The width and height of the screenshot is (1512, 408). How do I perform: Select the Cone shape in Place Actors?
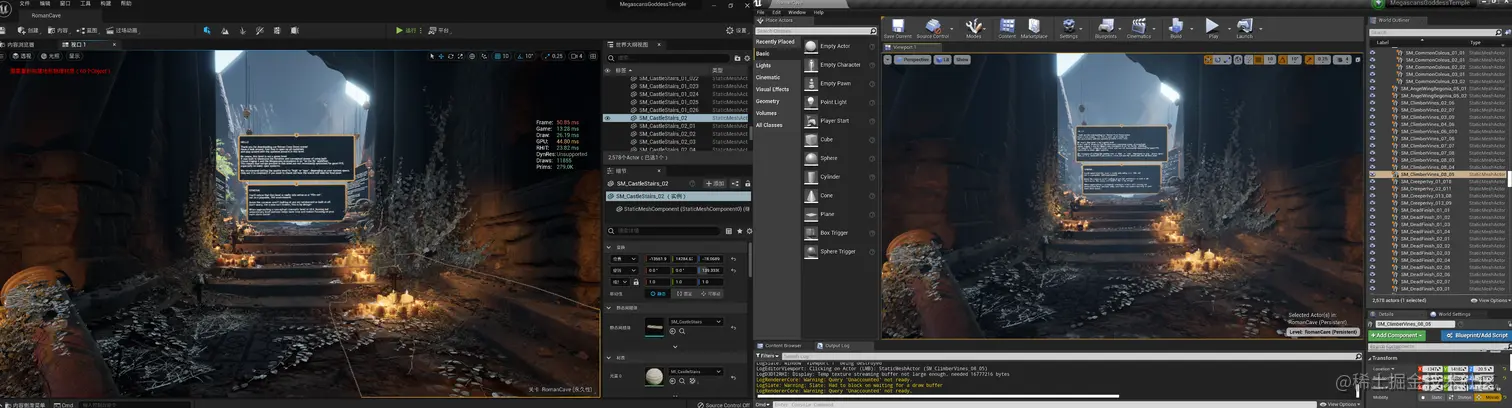tap(839, 196)
